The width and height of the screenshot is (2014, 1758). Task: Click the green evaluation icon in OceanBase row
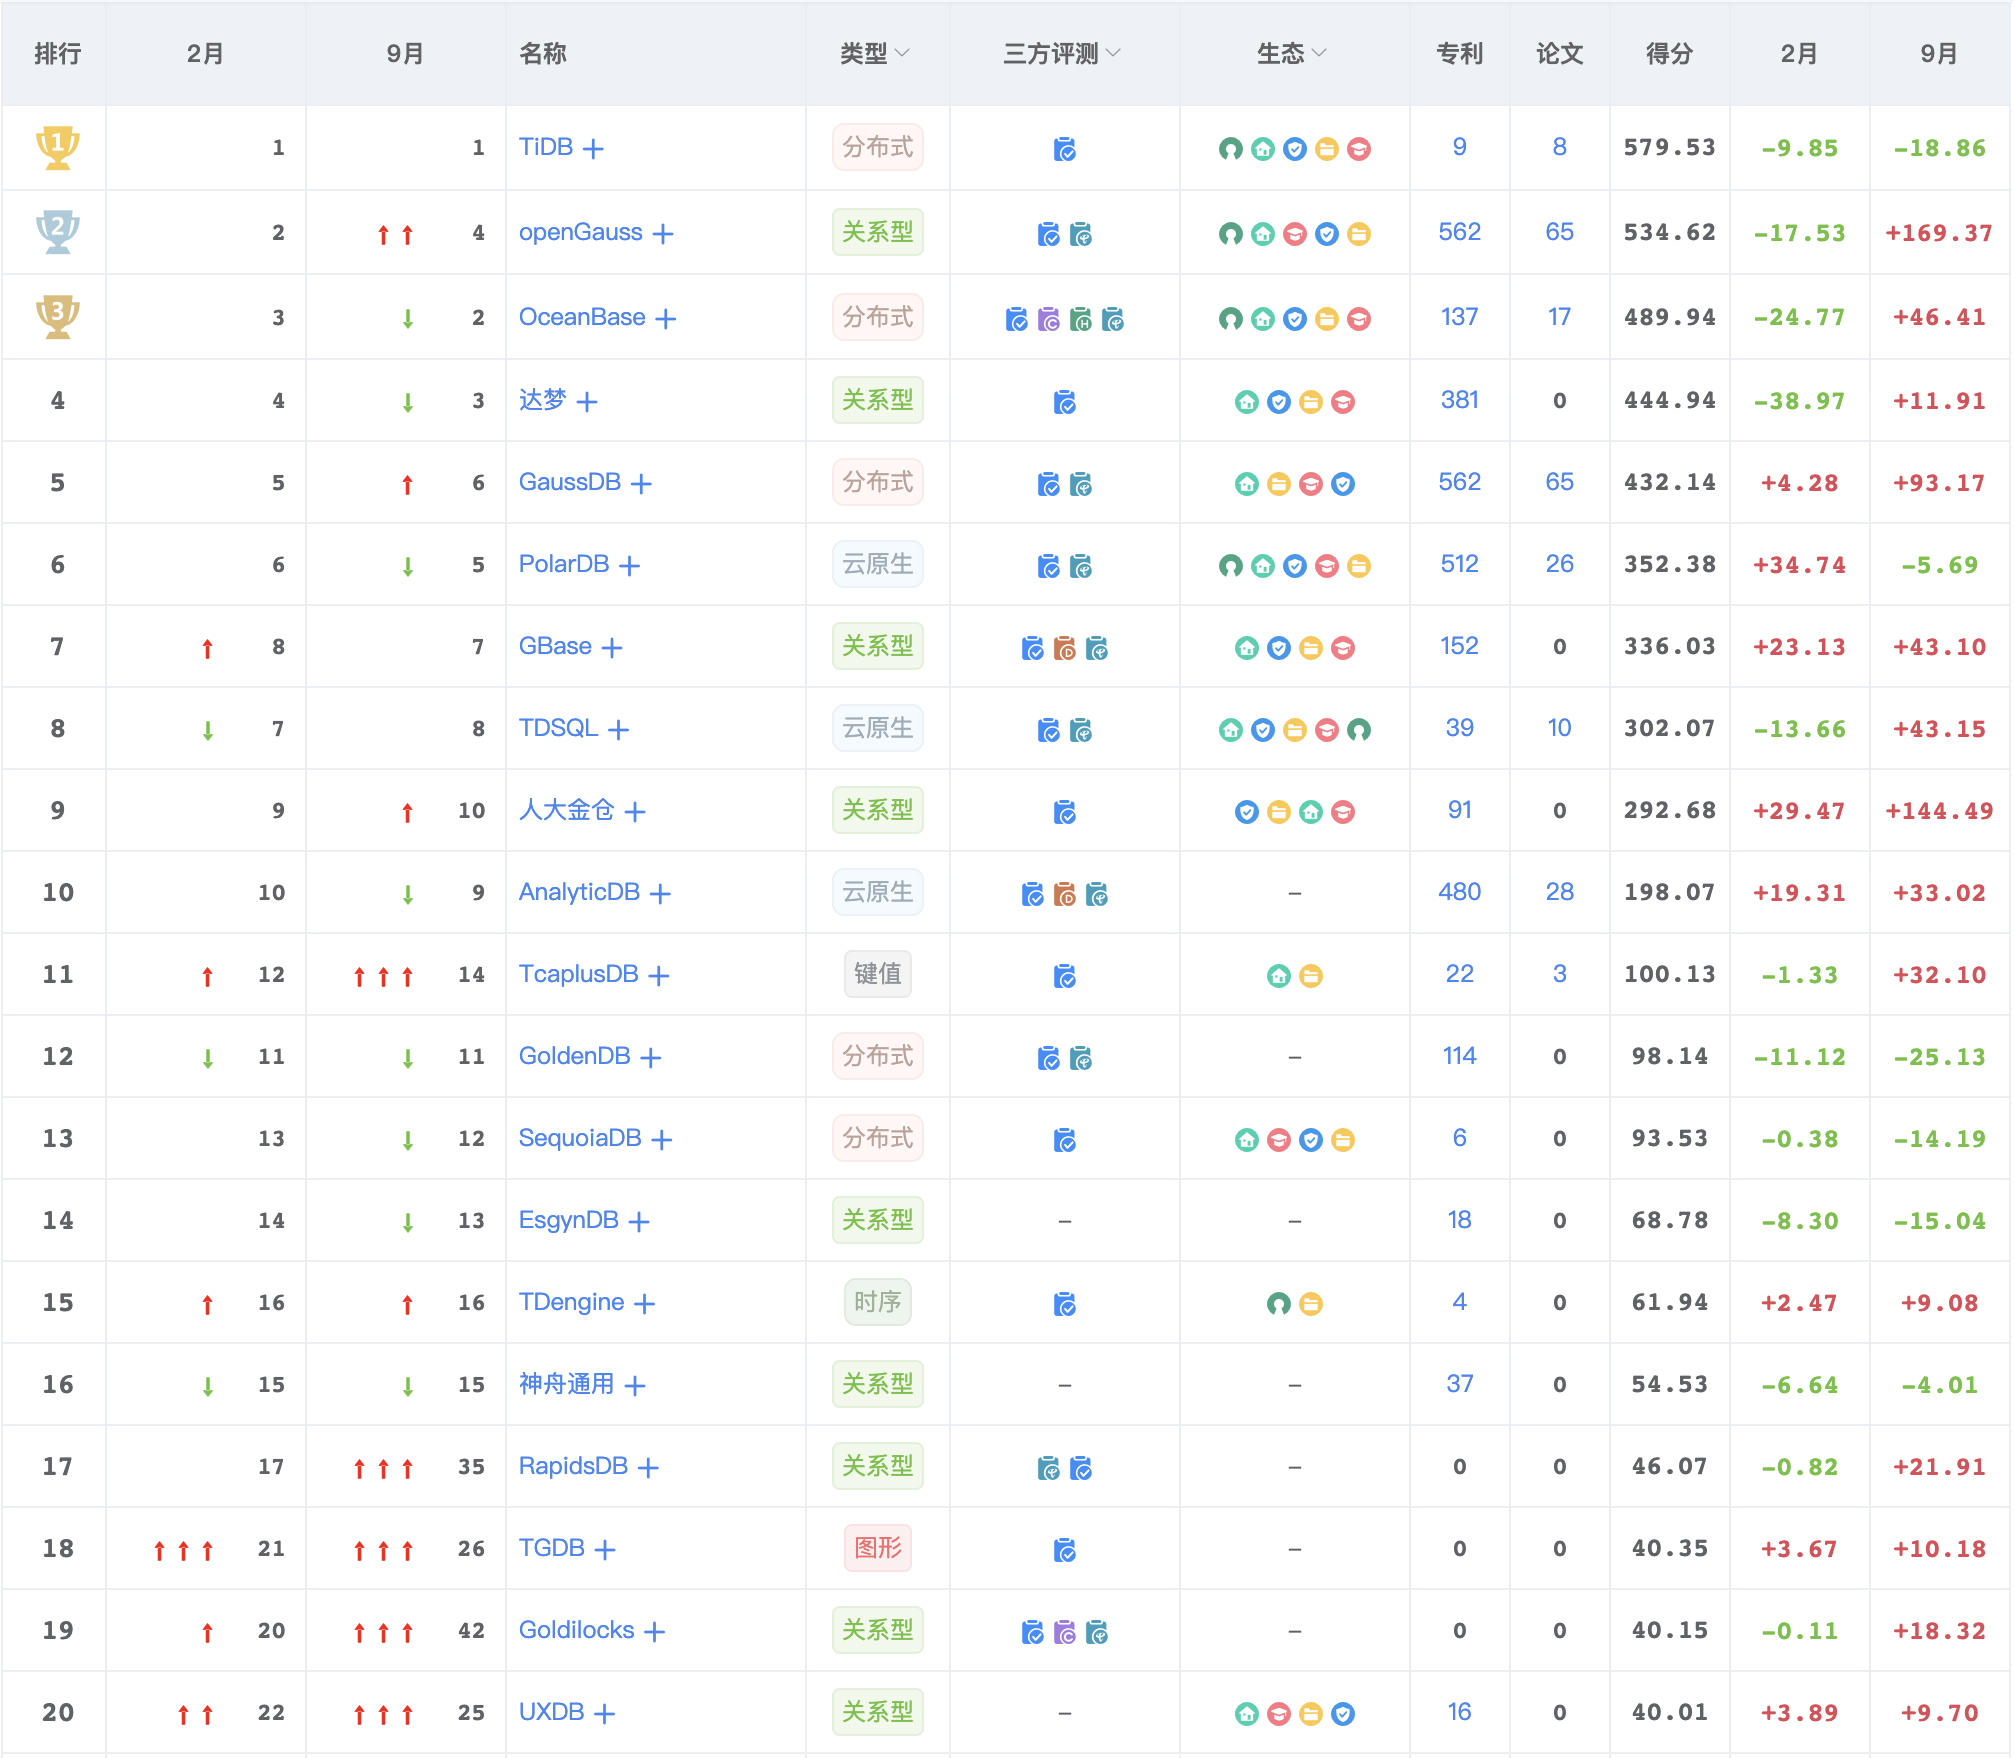[1081, 319]
